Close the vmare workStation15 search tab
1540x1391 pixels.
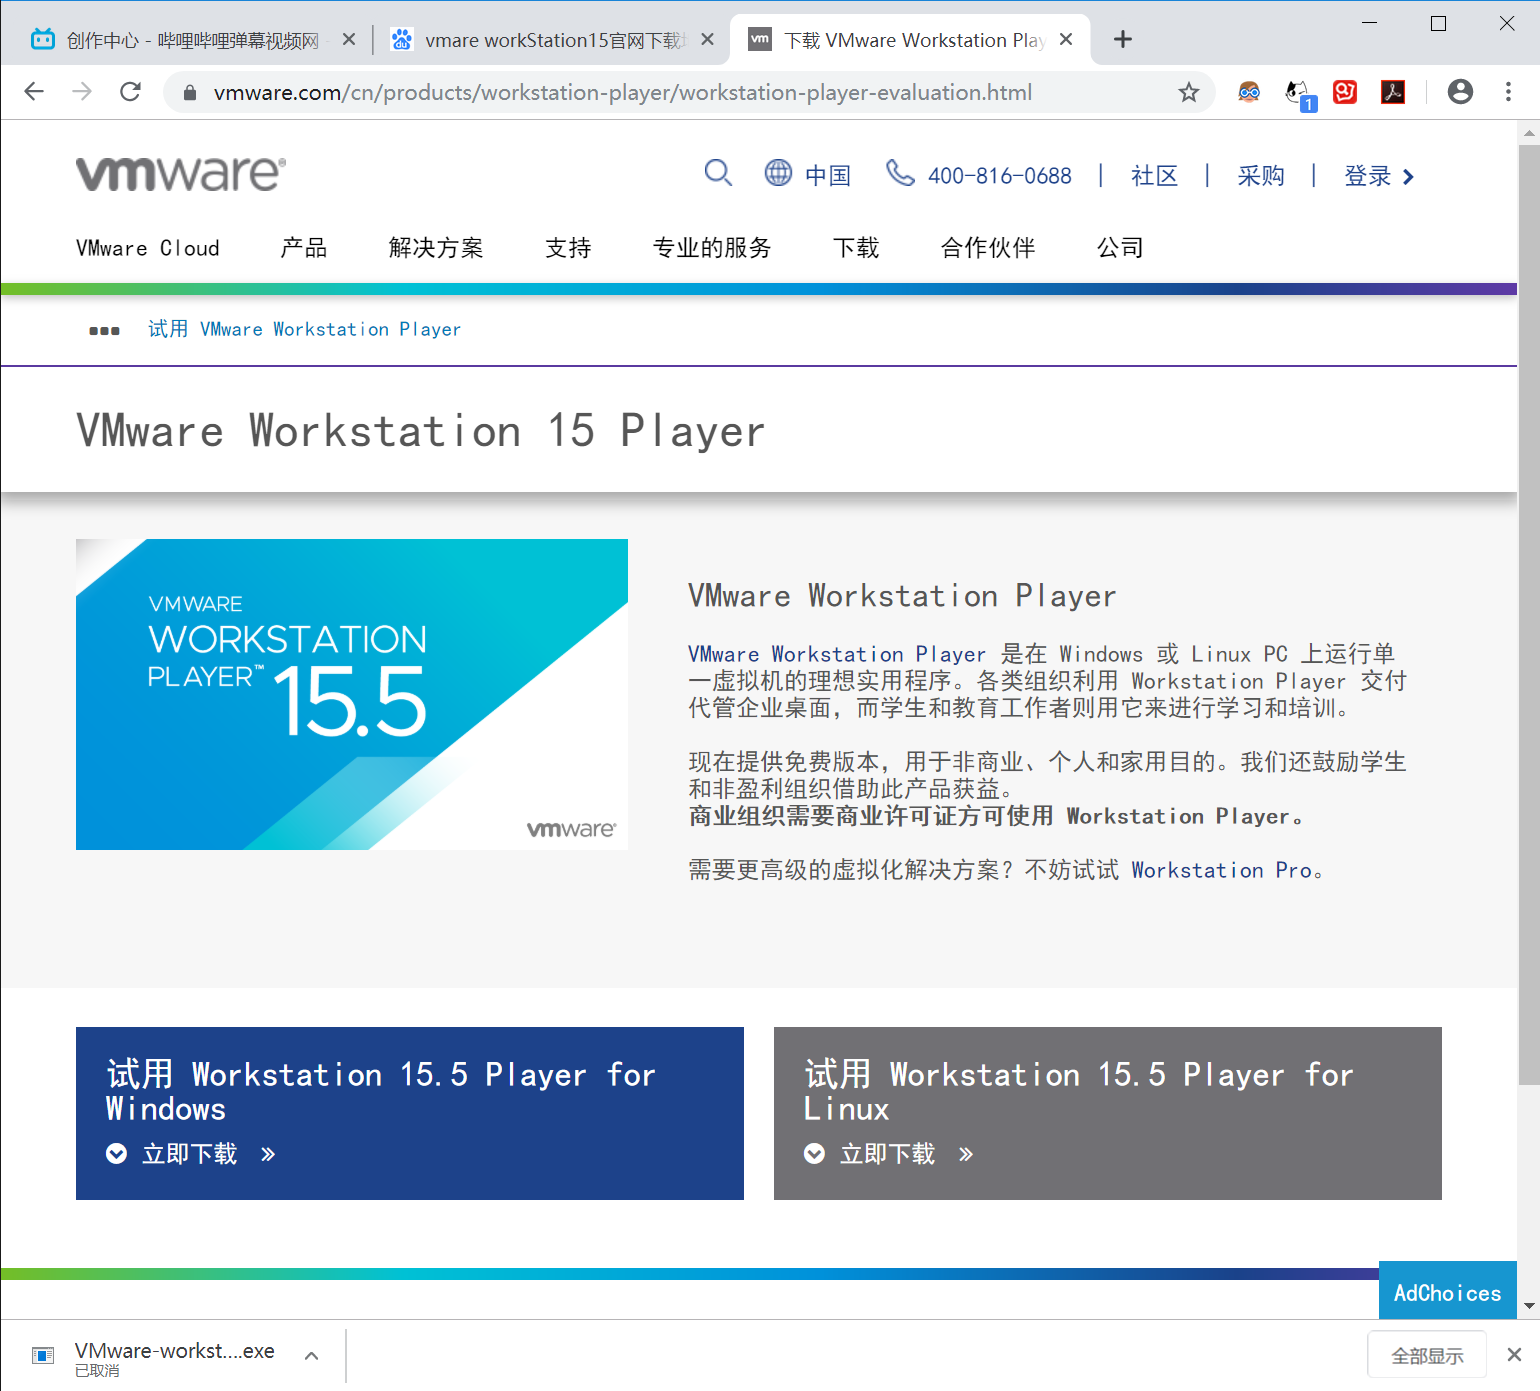pos(707,39)
